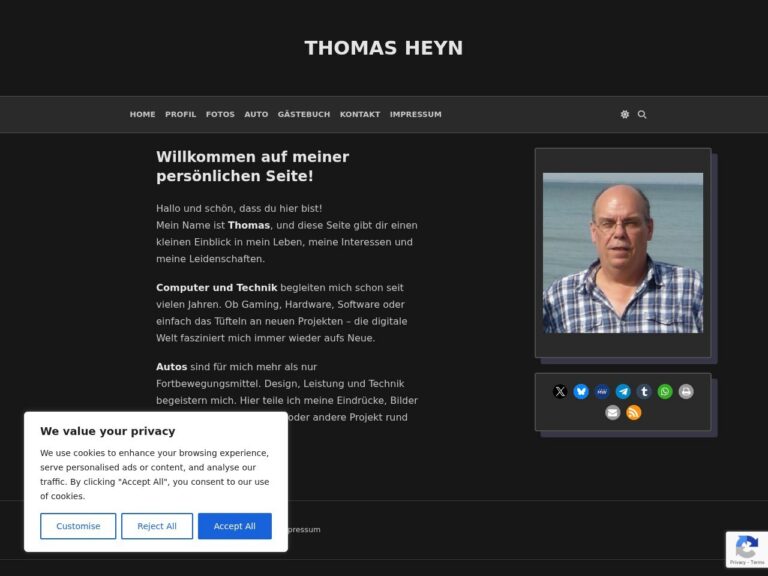The image size is (768, 576).
Task: Open the search icon in the navigation bar
Action: point(642,114)
